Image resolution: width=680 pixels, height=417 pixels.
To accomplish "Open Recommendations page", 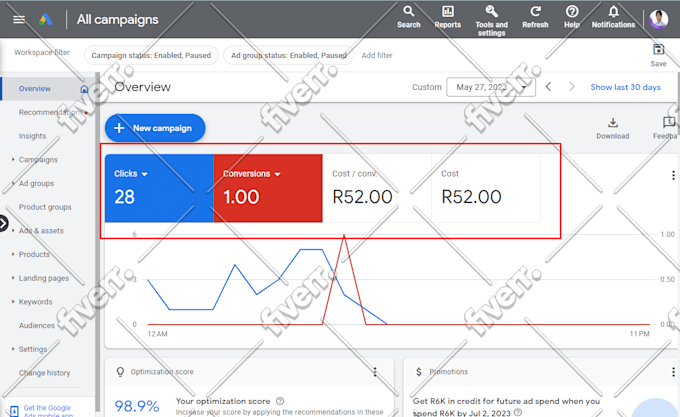I will pos(51,112).
